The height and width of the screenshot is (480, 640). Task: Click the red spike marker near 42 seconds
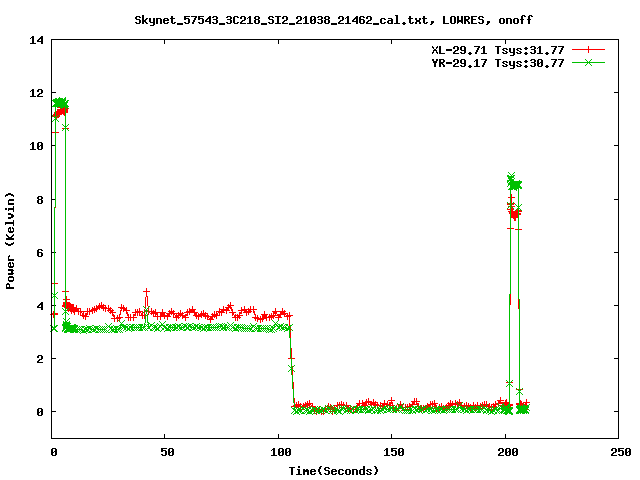coord(147,292)
